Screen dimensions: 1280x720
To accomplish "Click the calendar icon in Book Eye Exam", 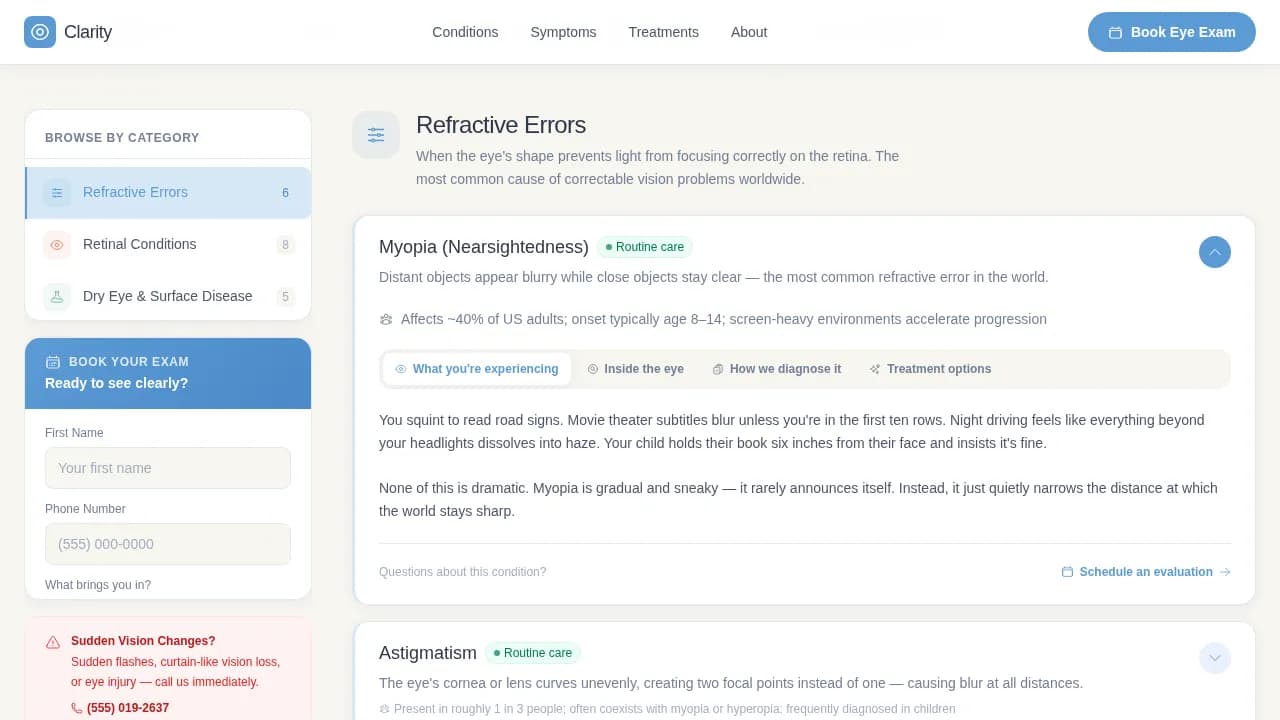I will pyautogui.click(x=1115, y=32).
